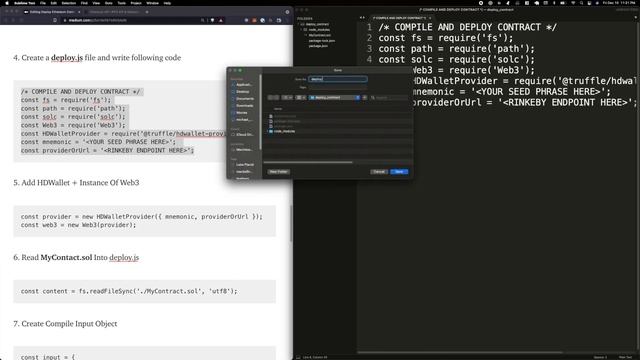
Task: Click the Wi-Fi icon in menu bar
Action: tap(573, 3)
